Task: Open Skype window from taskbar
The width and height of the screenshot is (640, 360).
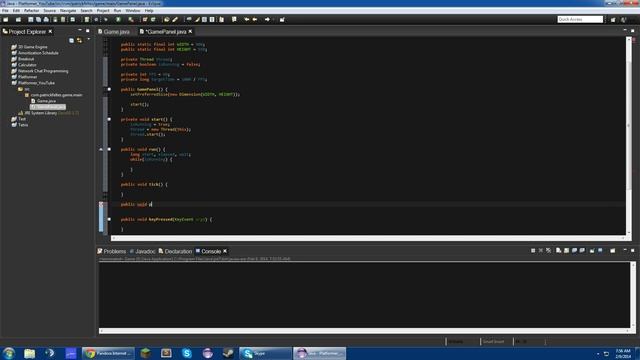Action: [265, 353]
